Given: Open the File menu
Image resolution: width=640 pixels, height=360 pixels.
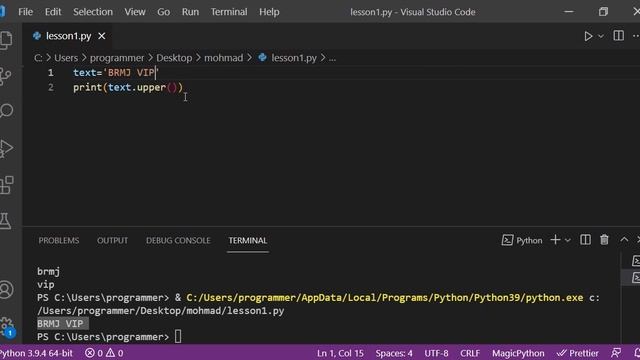Looking at the screenshot, I should point(25,12).
